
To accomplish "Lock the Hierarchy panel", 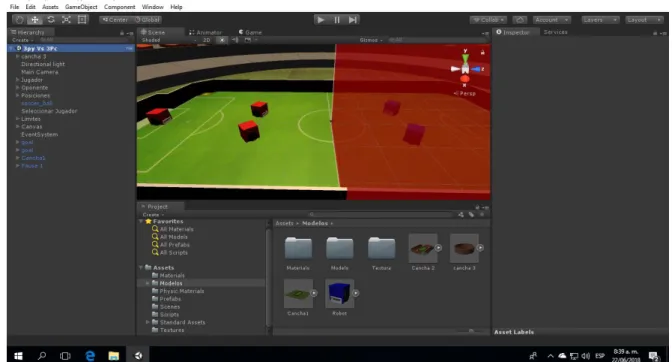I will click(x=122, y=33).
